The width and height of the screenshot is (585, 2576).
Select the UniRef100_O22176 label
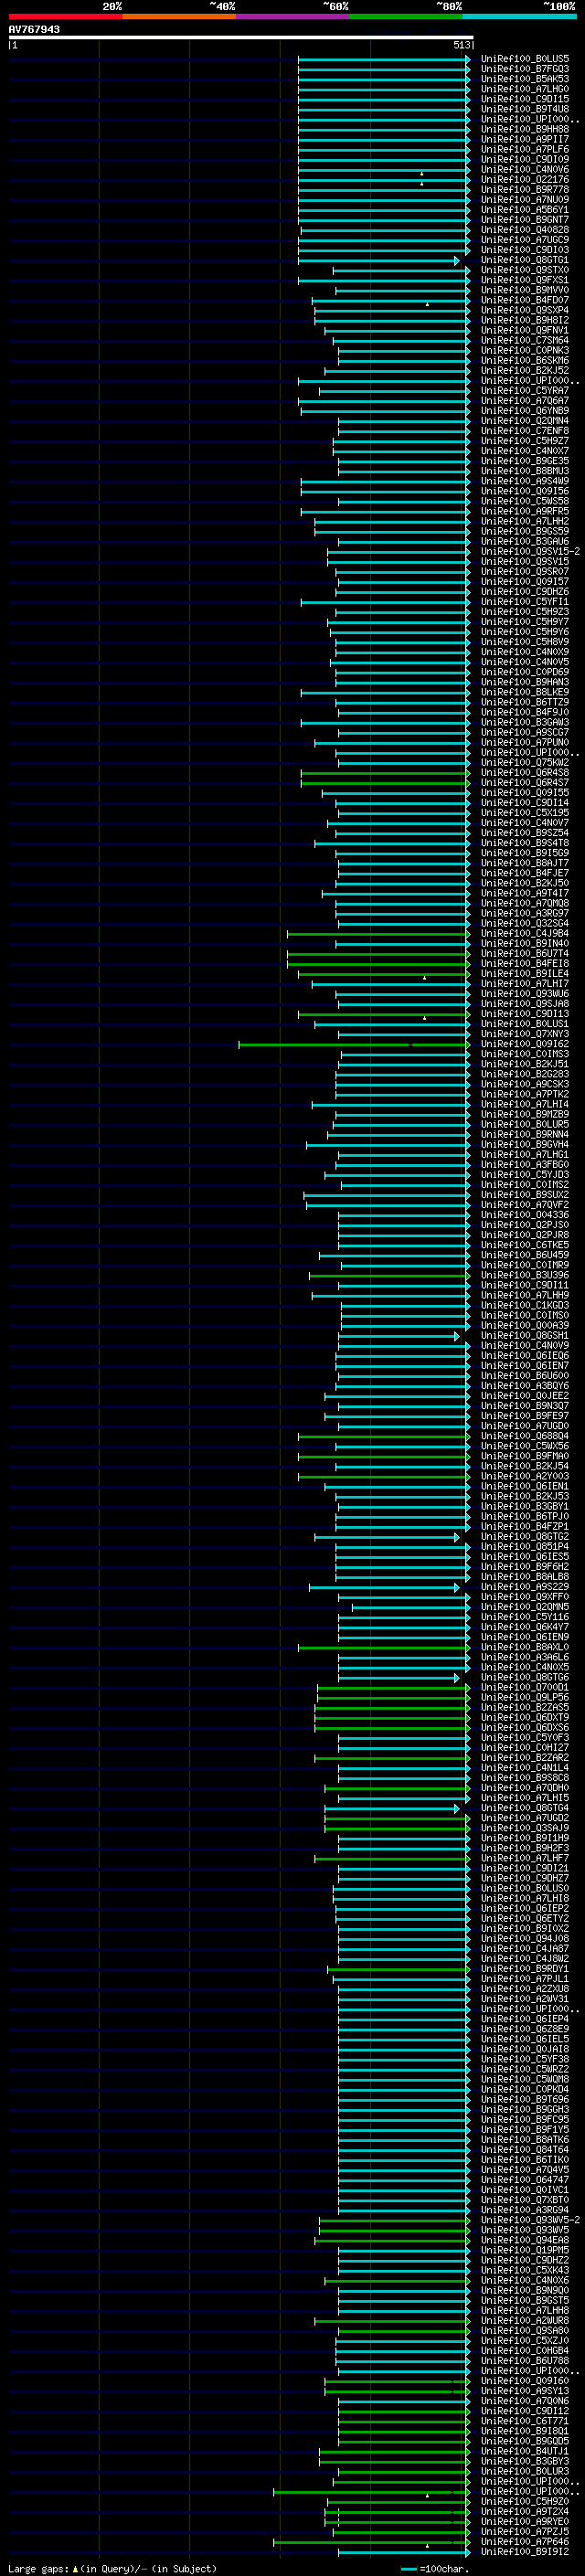tap(525, 180)
